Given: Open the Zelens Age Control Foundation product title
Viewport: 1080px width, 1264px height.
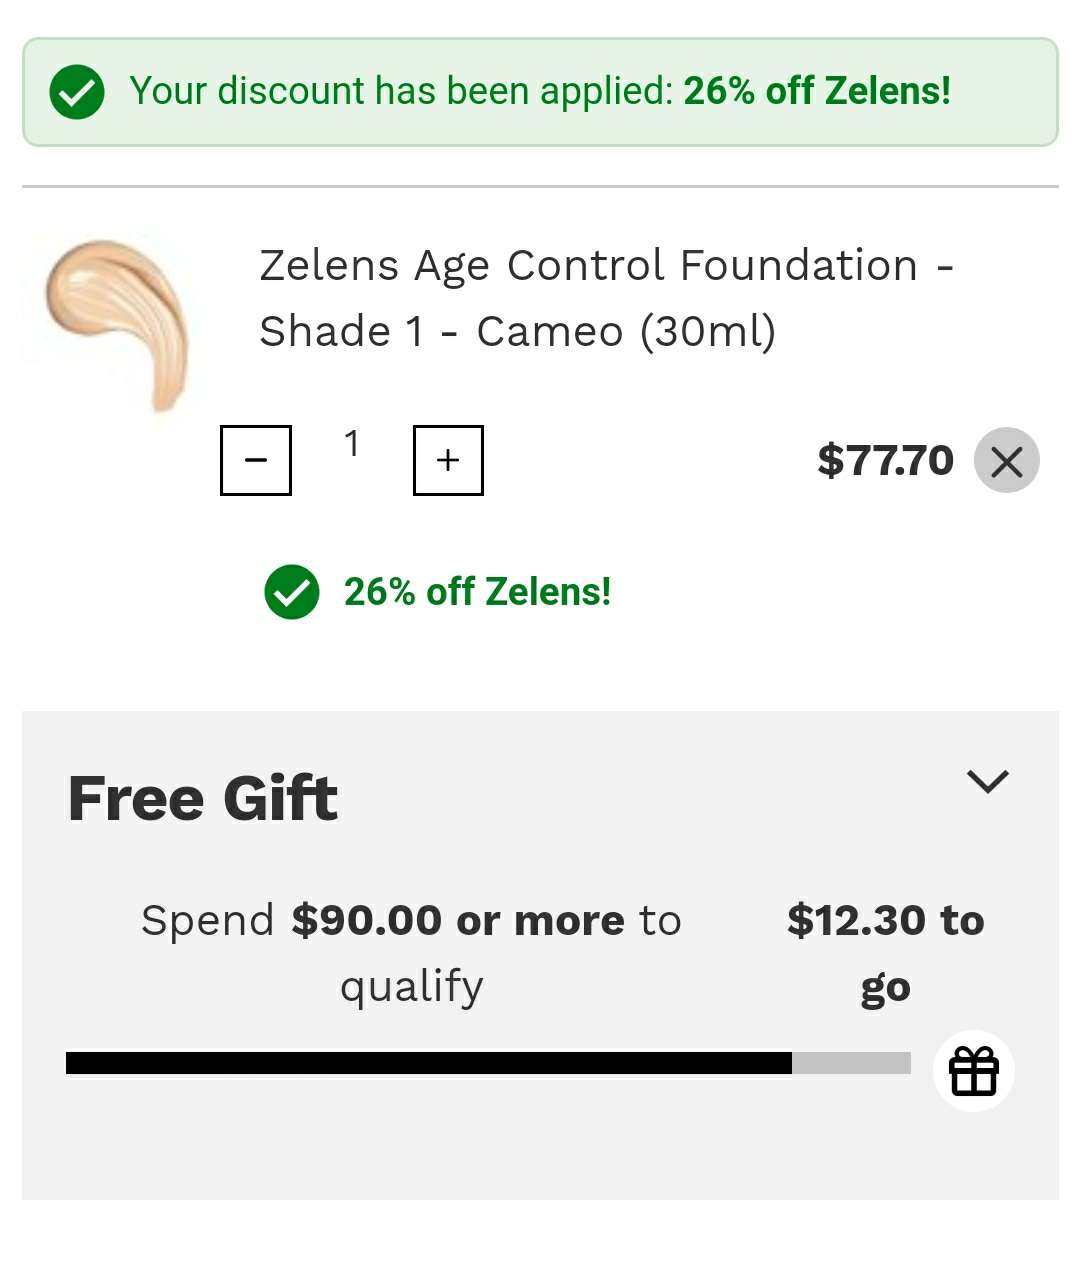Looking at the screenshot, I should tap(606, 298).
